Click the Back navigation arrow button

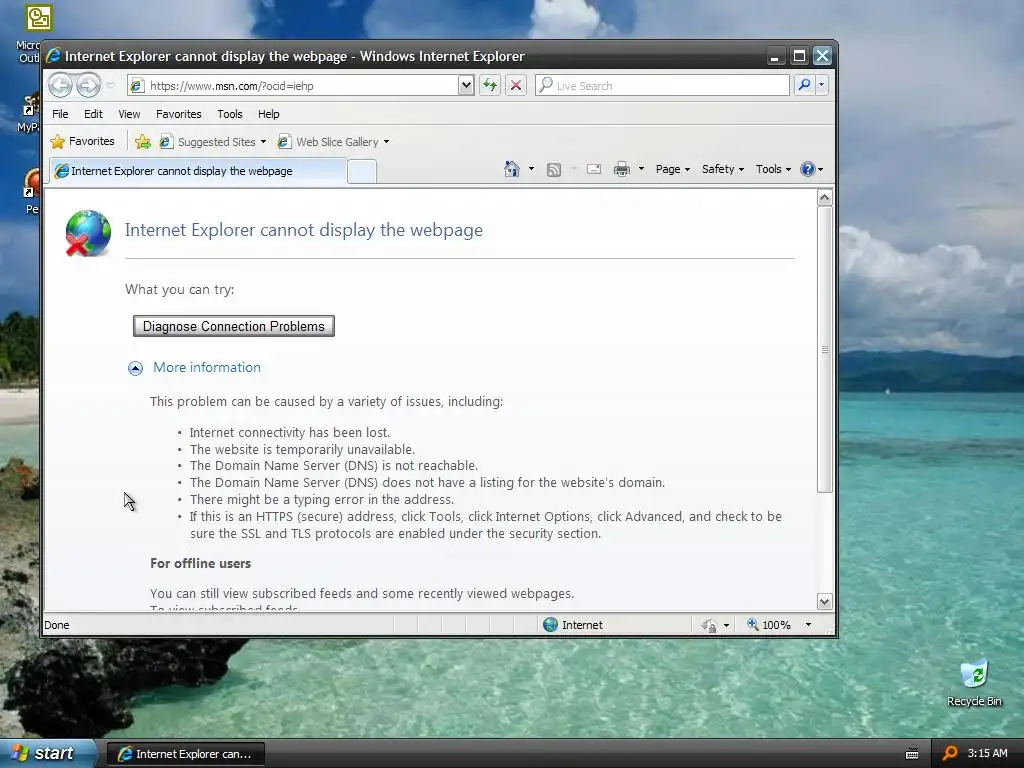pos(60,85)
